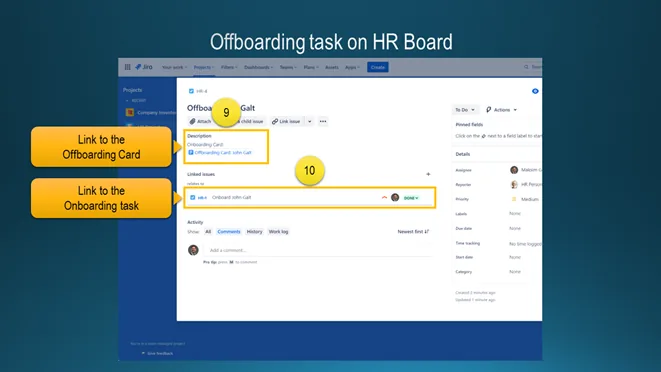The image size is (661, 372).
Task: Open the Plans menu
Action: pos(311,67)
